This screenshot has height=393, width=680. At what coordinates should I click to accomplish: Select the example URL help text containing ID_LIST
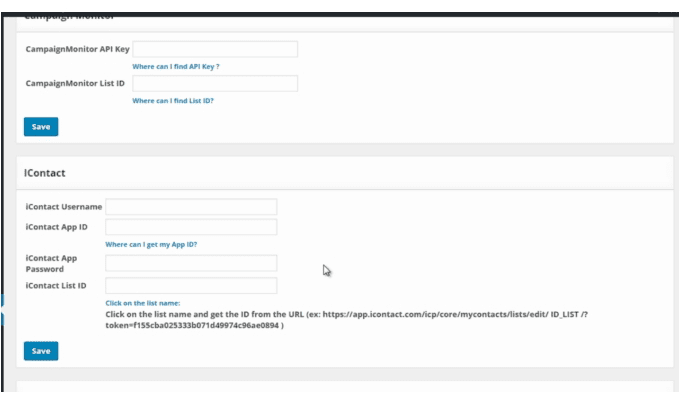pyautogui.click(x=347, y=320)
